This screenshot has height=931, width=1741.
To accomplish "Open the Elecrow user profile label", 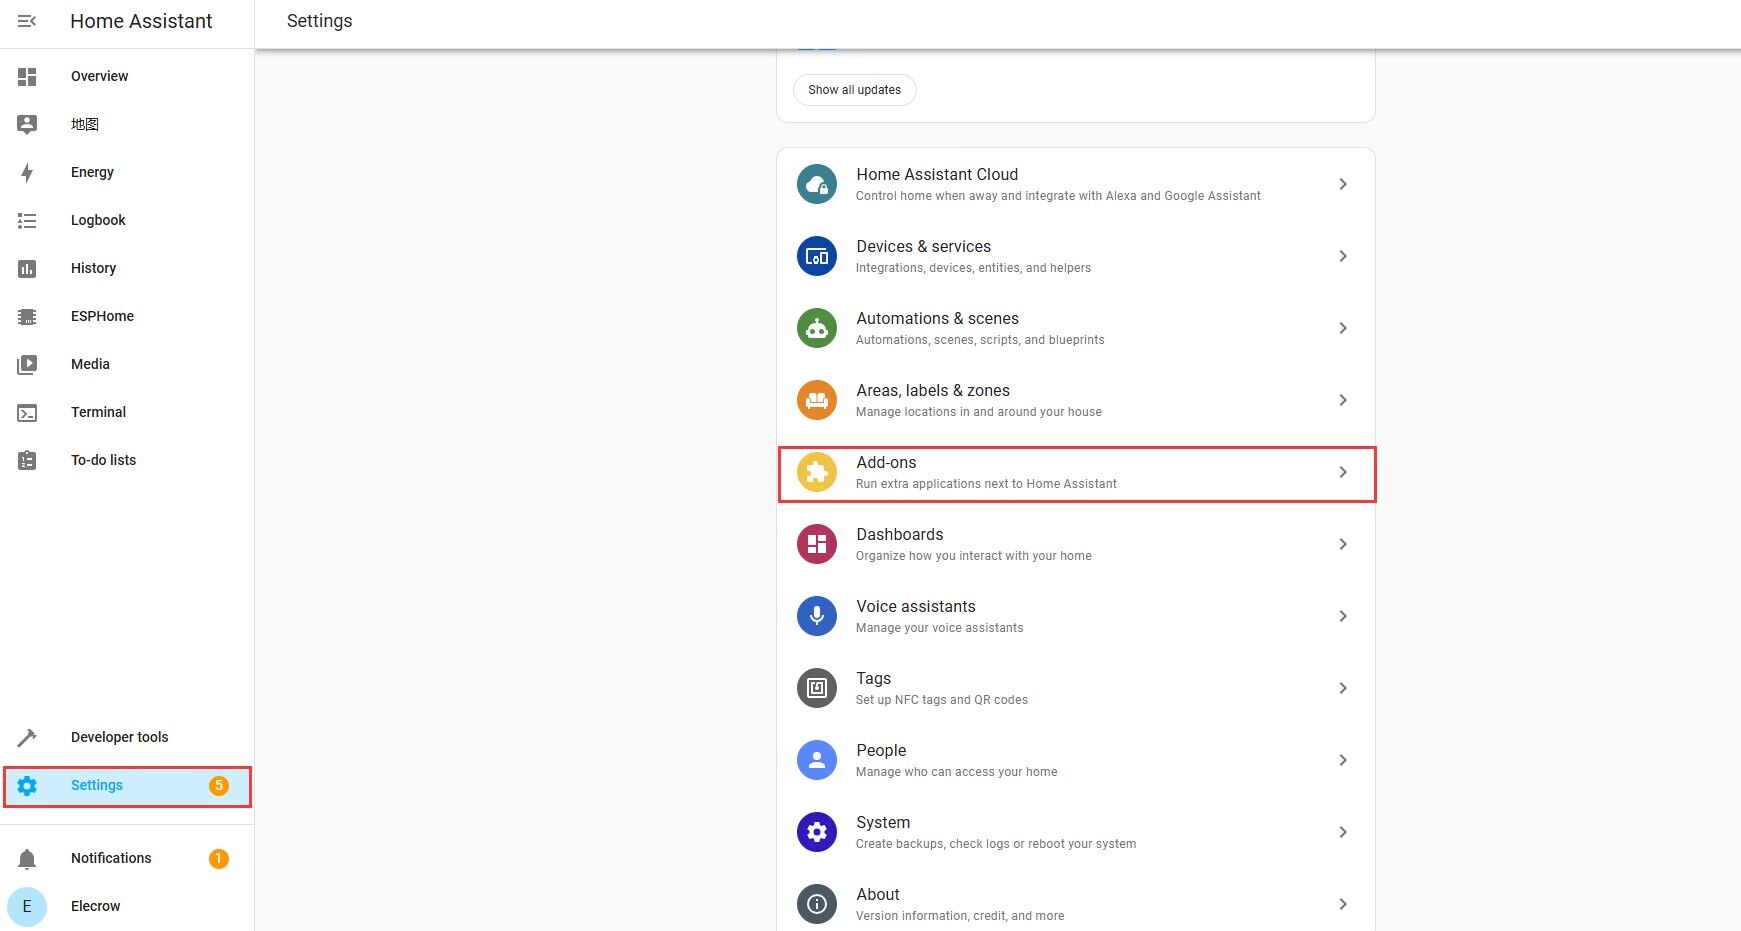I will point(95,906).
